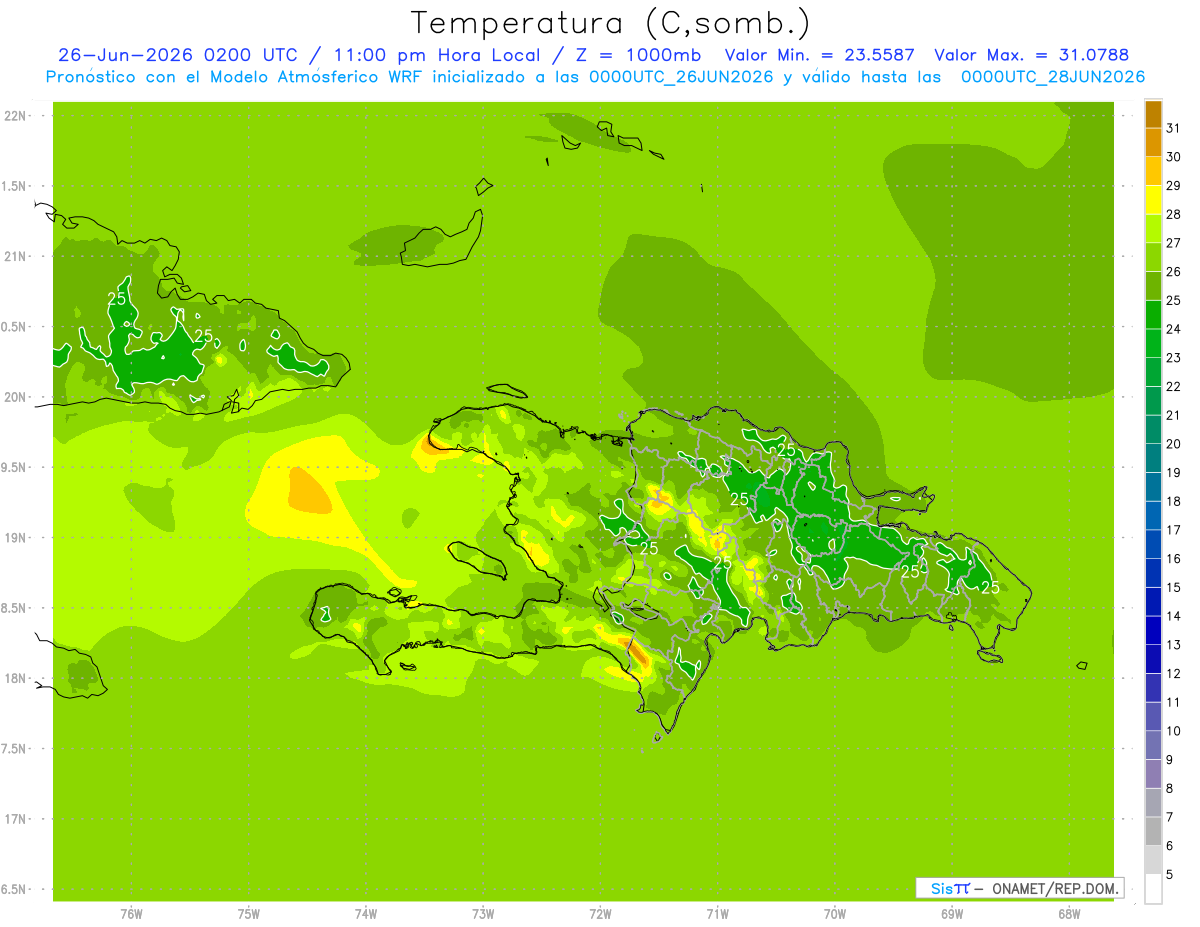1200x927 pixels.
Task: Click the color bar label '13'
Action: [x=1174, y=645]
